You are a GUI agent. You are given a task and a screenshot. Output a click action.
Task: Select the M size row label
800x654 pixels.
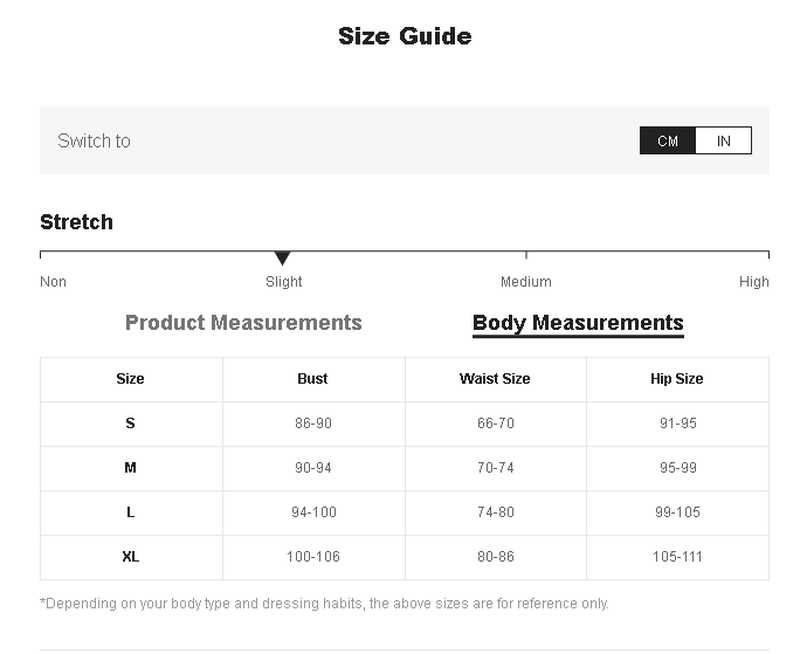click(x=130, y=468)
